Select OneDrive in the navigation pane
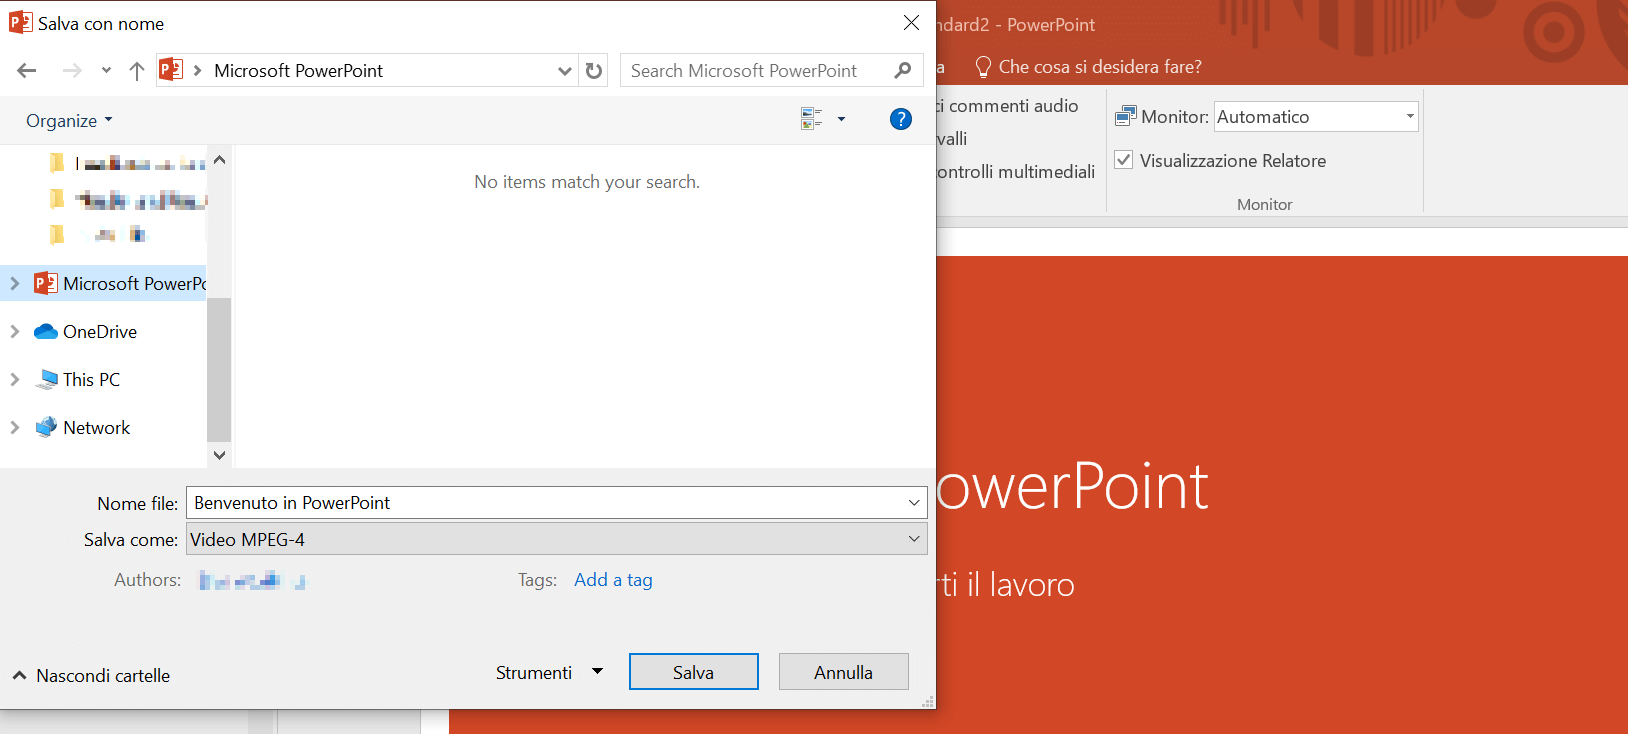Screen dimensions: 1628x734 (100, 332)
